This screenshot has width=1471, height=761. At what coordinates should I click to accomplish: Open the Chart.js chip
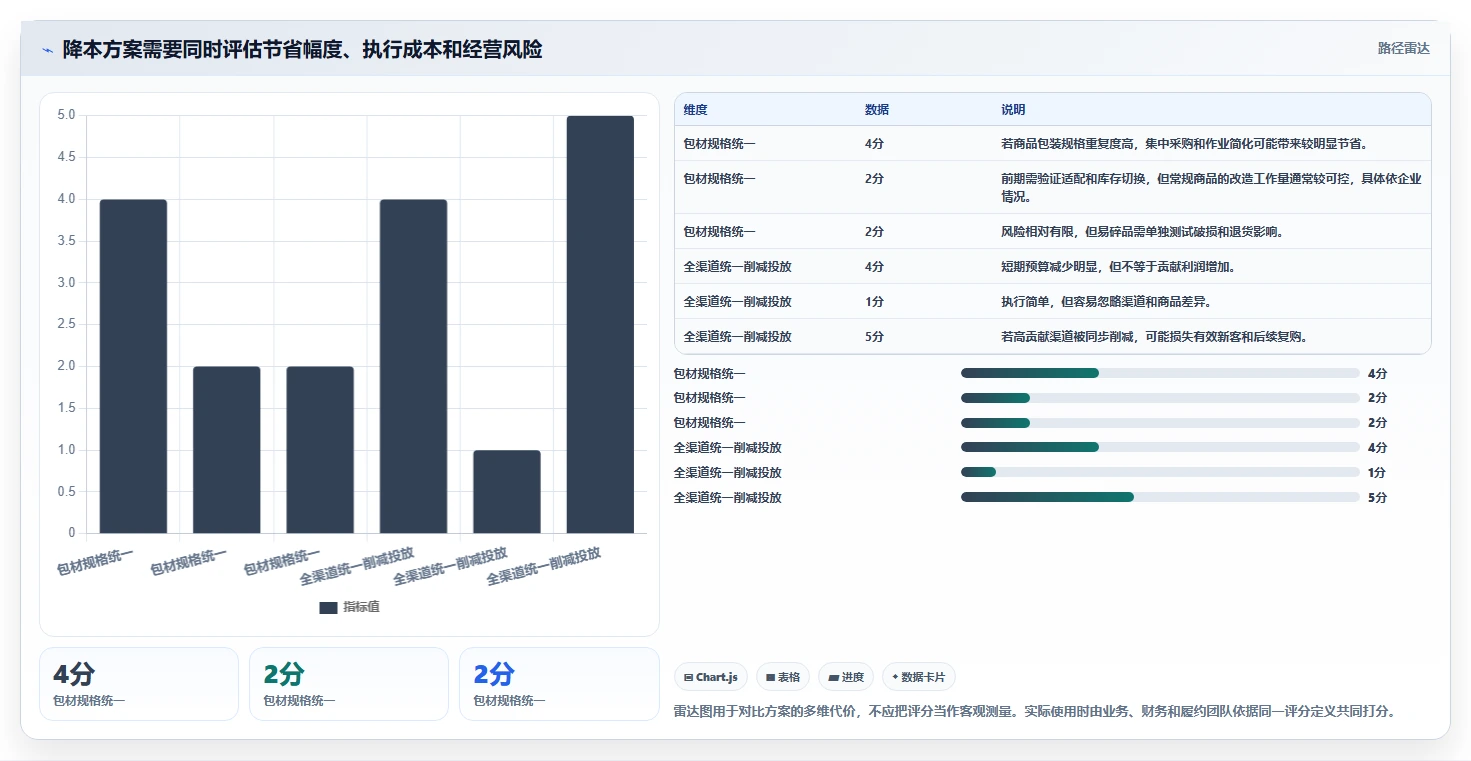(711, 677)
